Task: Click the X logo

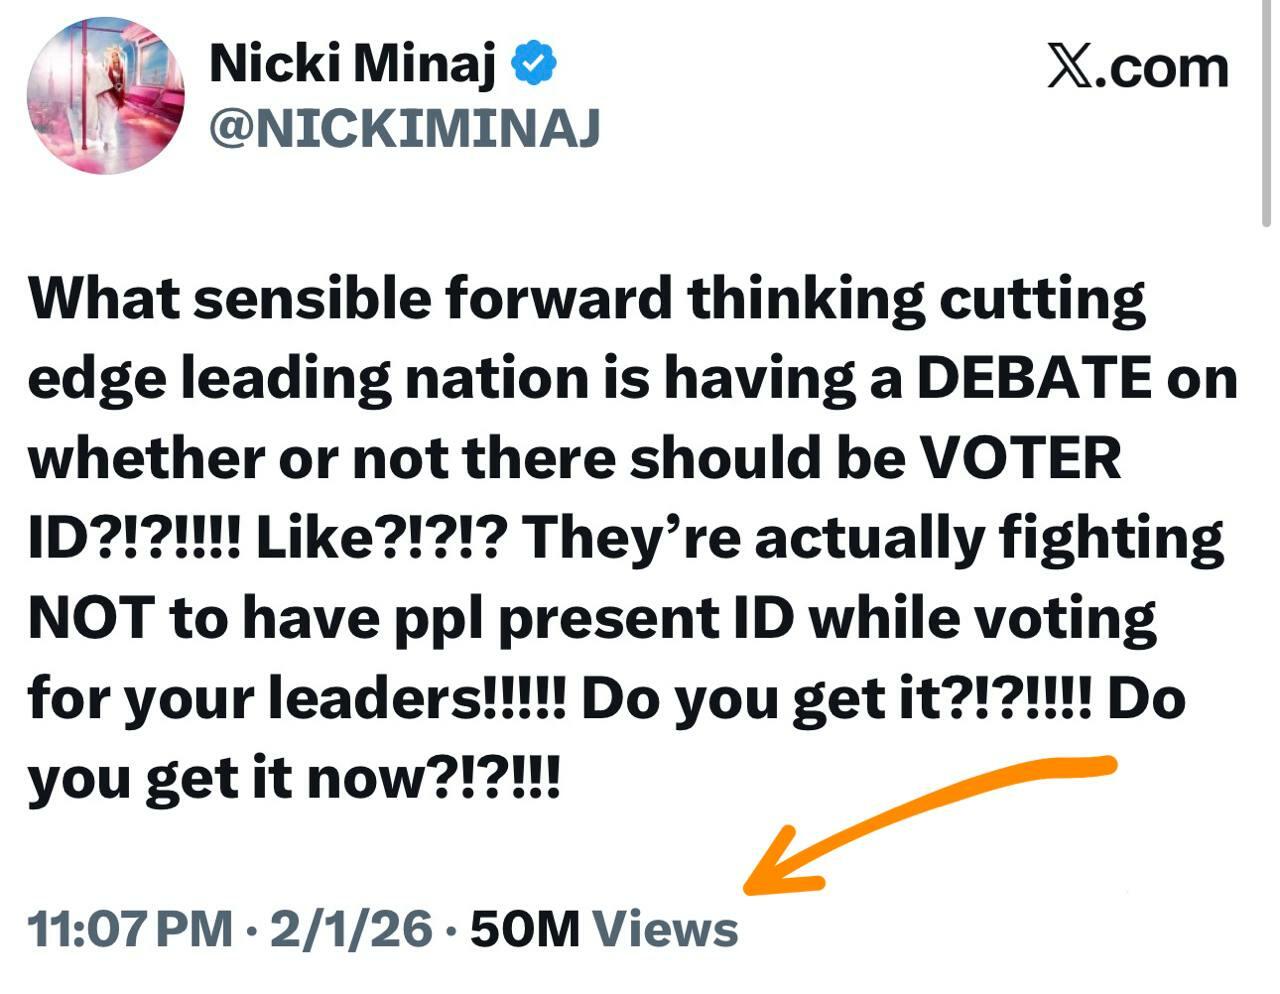Action: tap(1069, 67)
